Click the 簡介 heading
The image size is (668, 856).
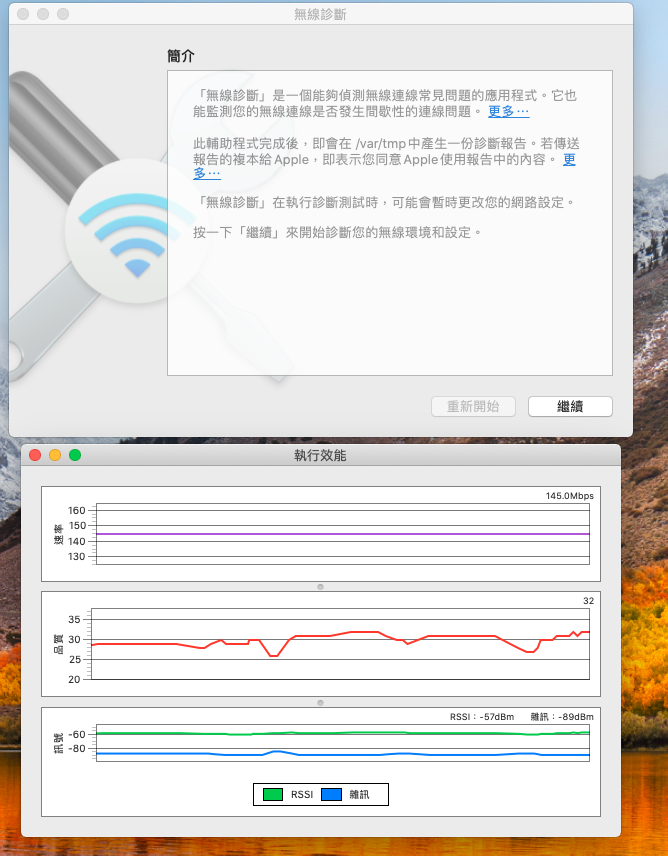click(181, 56)
